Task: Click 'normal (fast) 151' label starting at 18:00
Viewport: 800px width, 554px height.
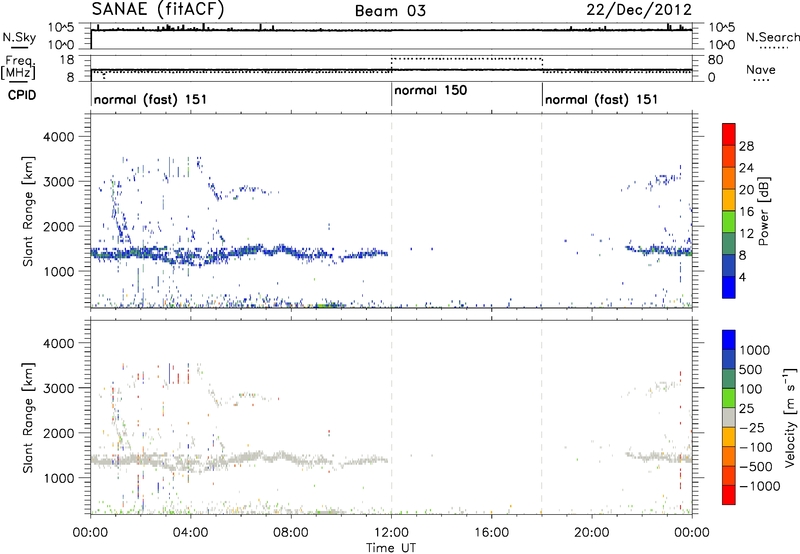Action: (x=602, y=99)
